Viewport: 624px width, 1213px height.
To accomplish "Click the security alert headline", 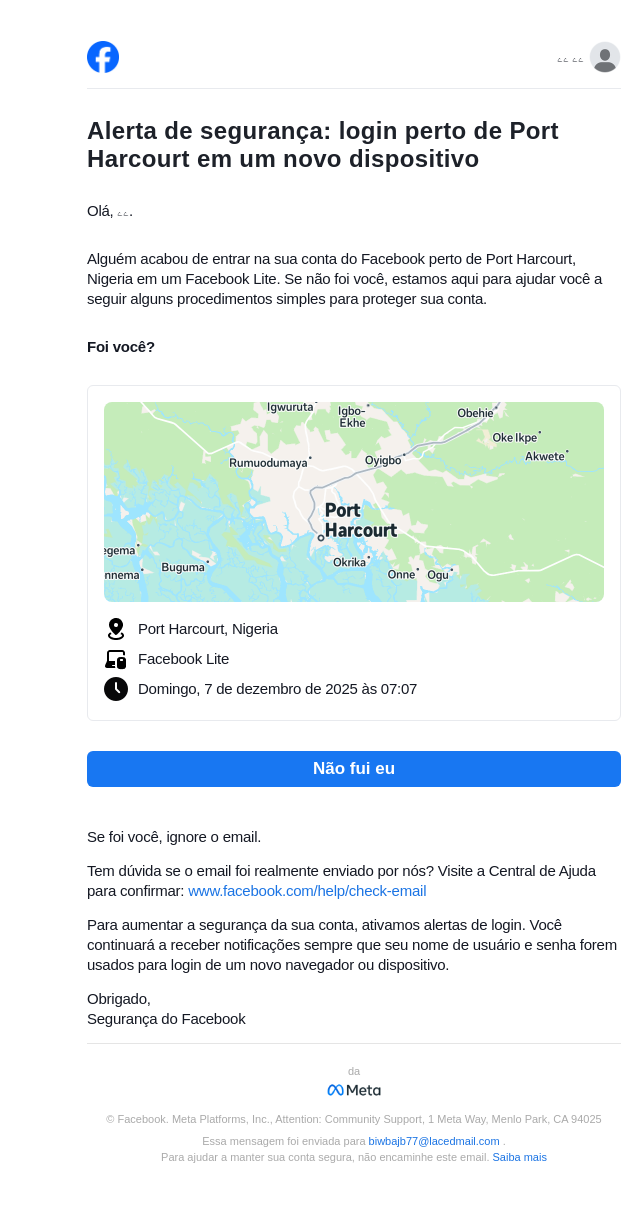I will coord(322,145).
